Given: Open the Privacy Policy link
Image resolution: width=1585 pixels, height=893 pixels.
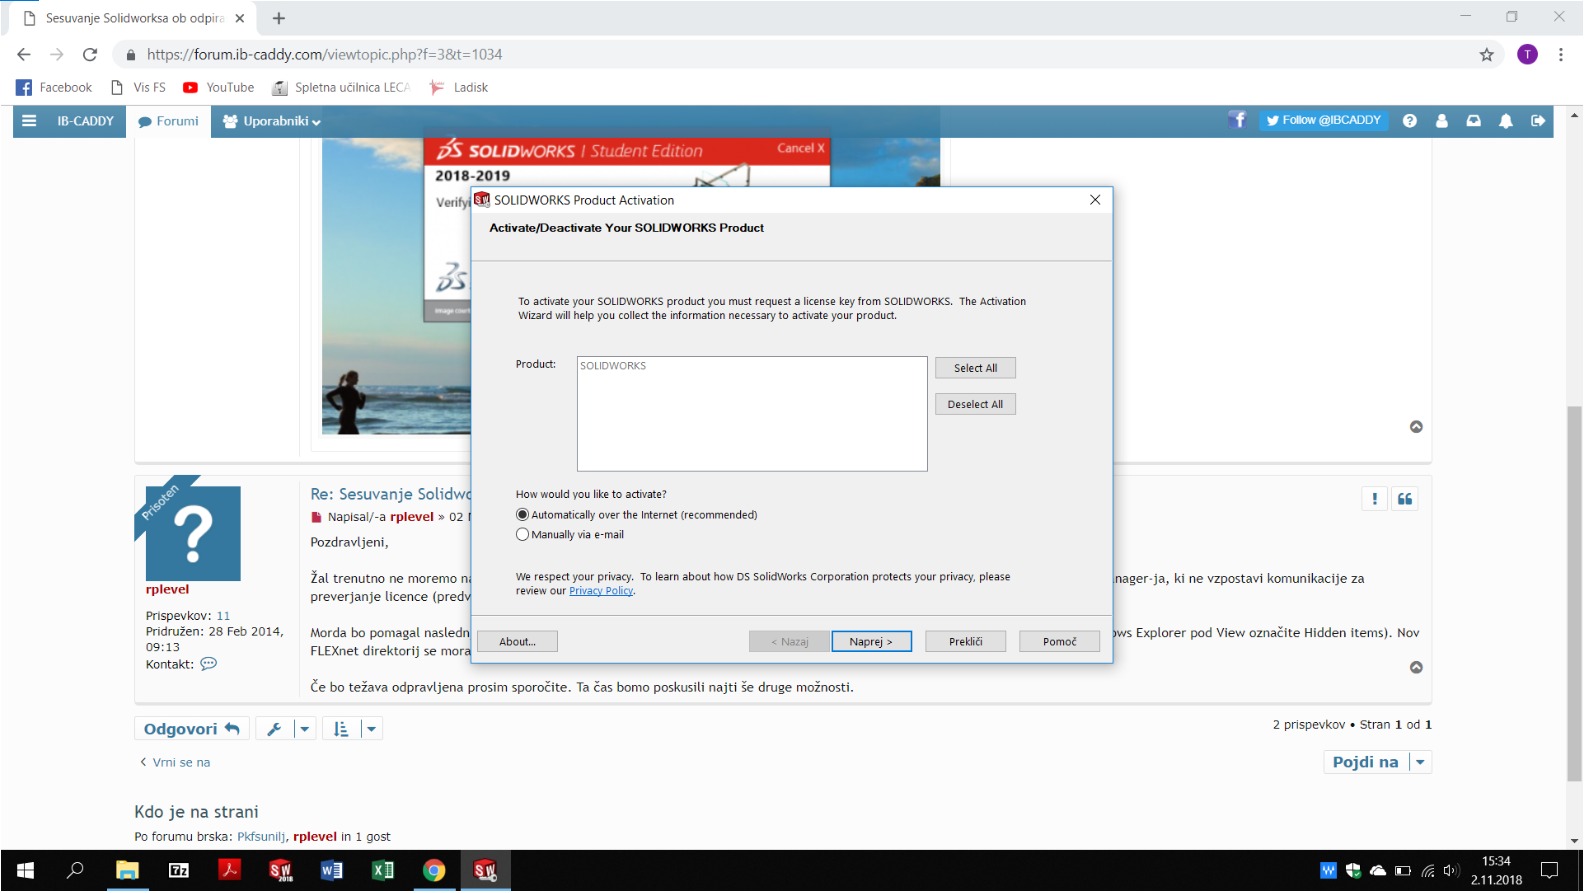Looking at the screenshot, I should pos(601,591).
